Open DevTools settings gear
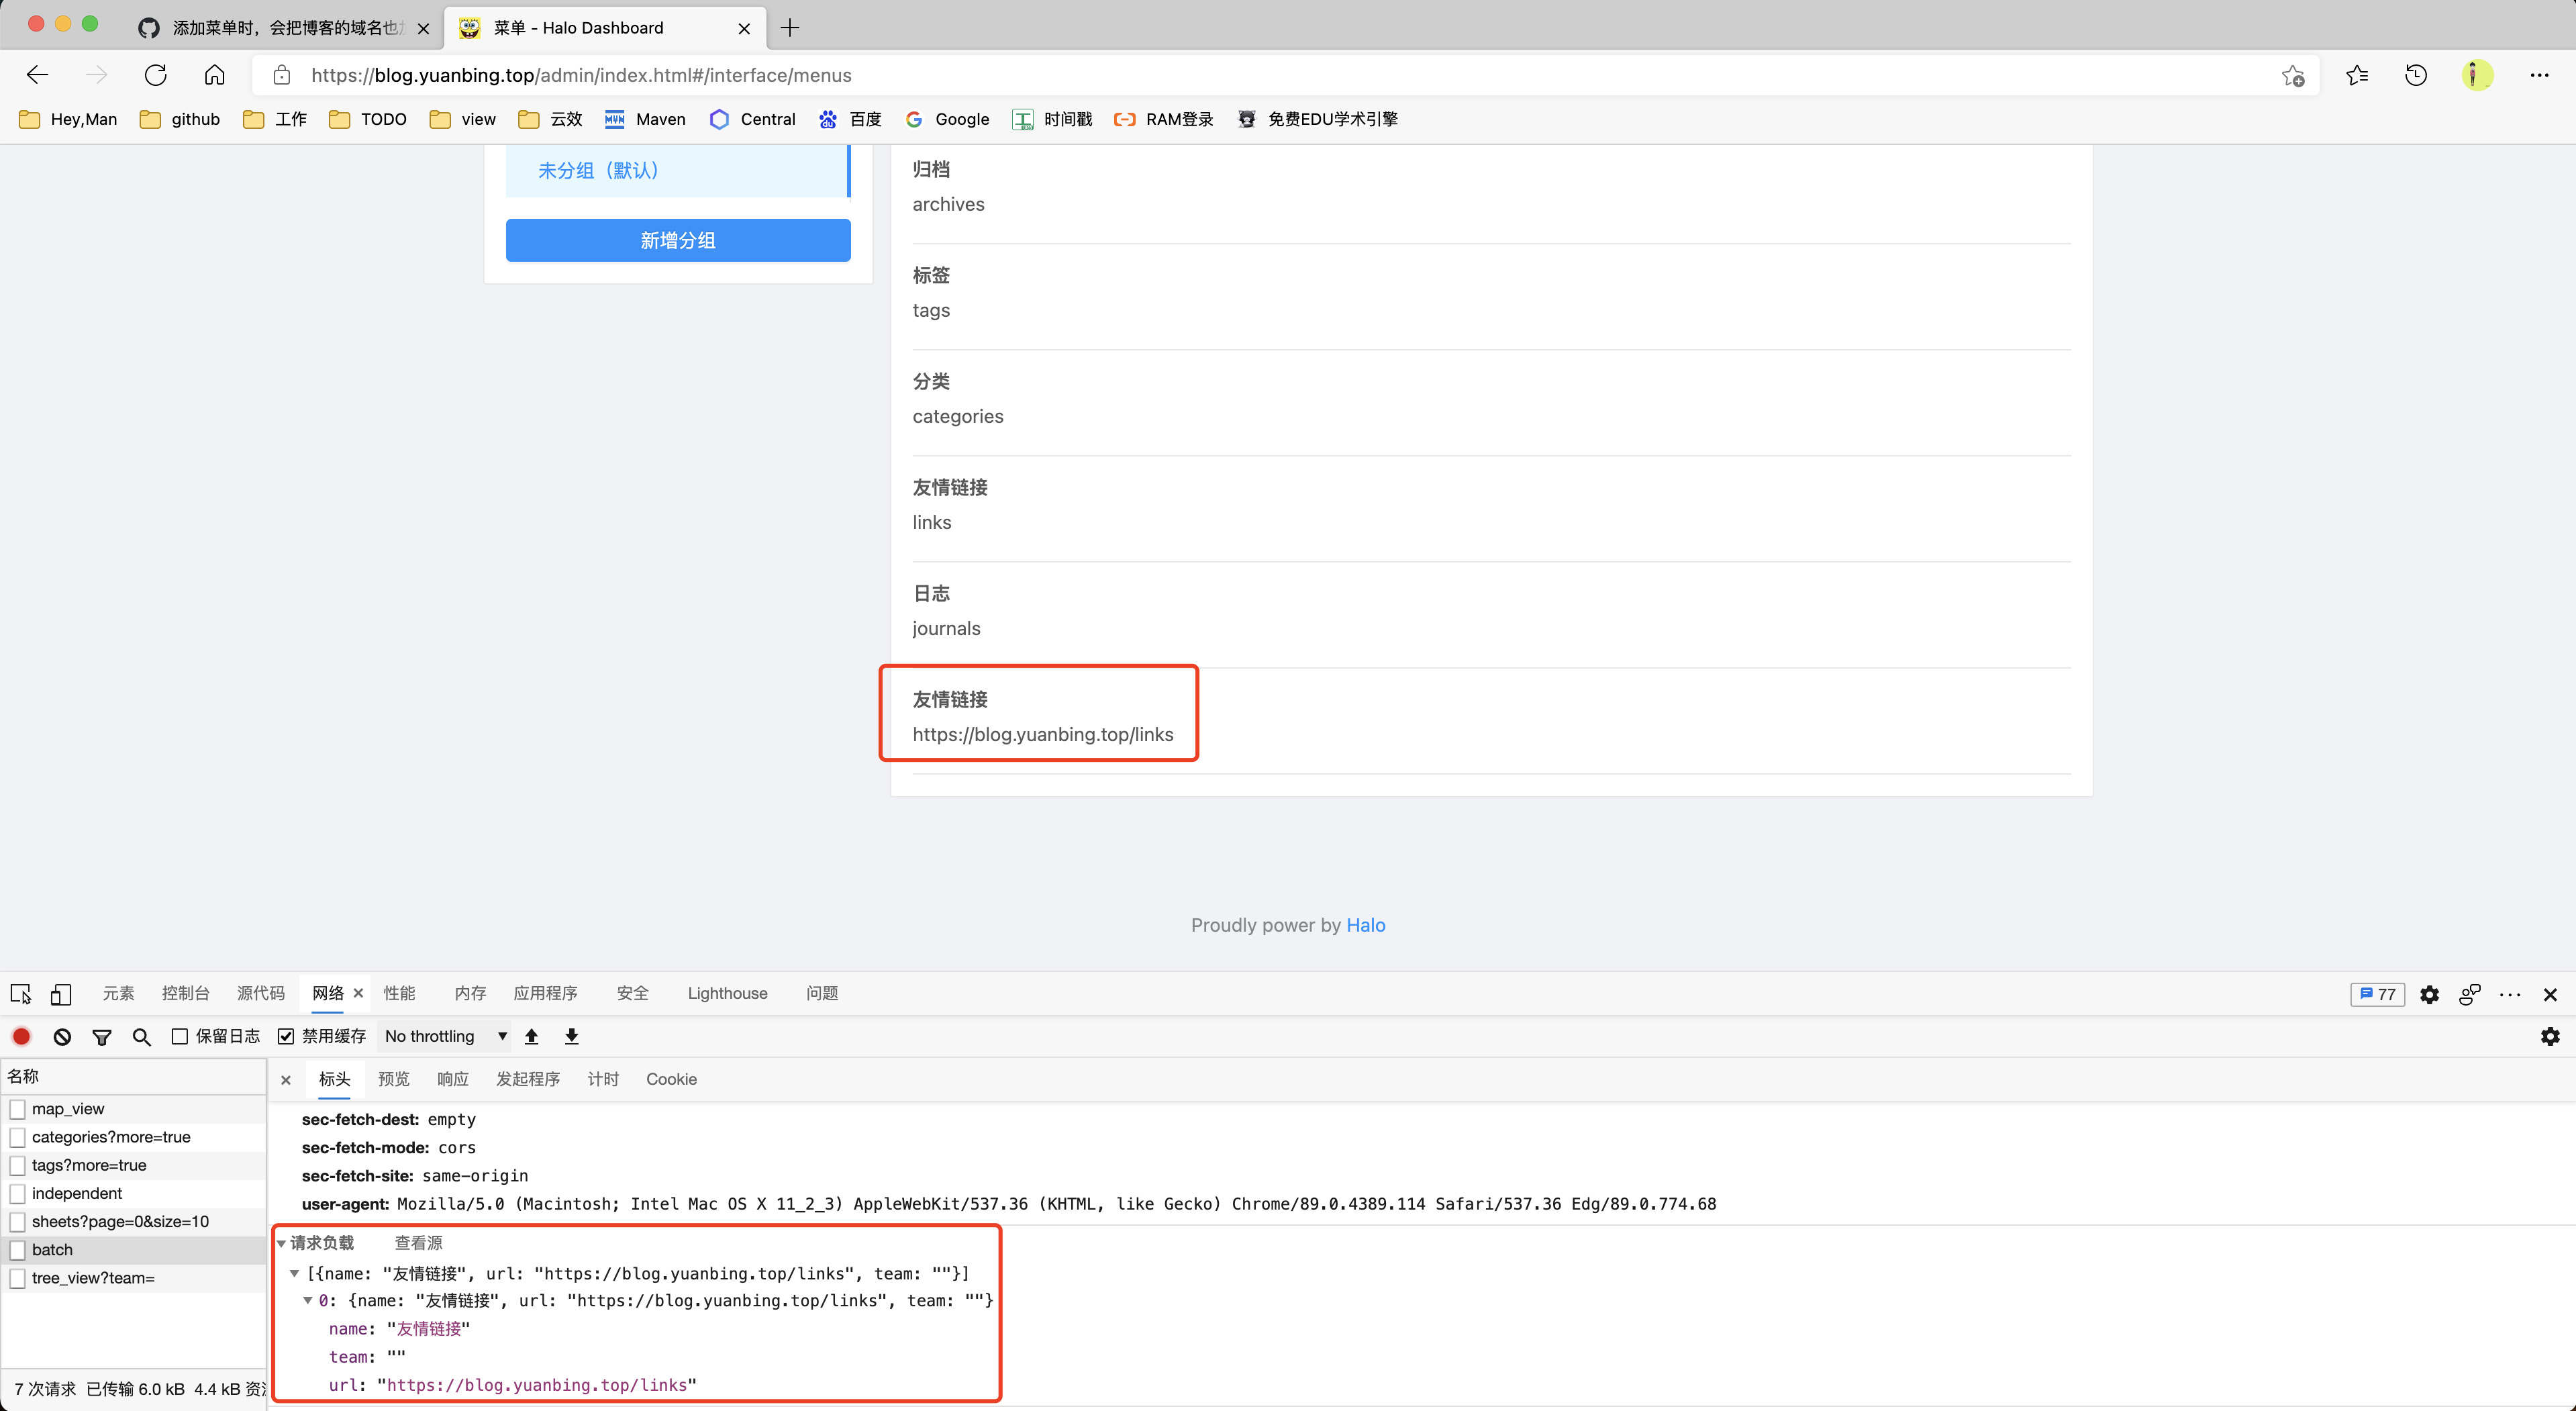The width and height of the screenshot is (2576, 1411). [2429, 994]
